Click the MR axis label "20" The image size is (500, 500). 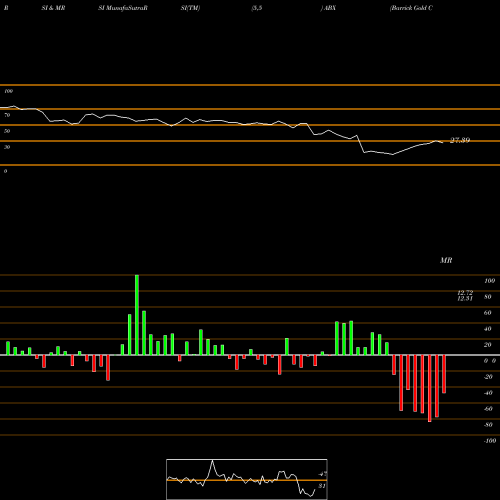[488, 345]
